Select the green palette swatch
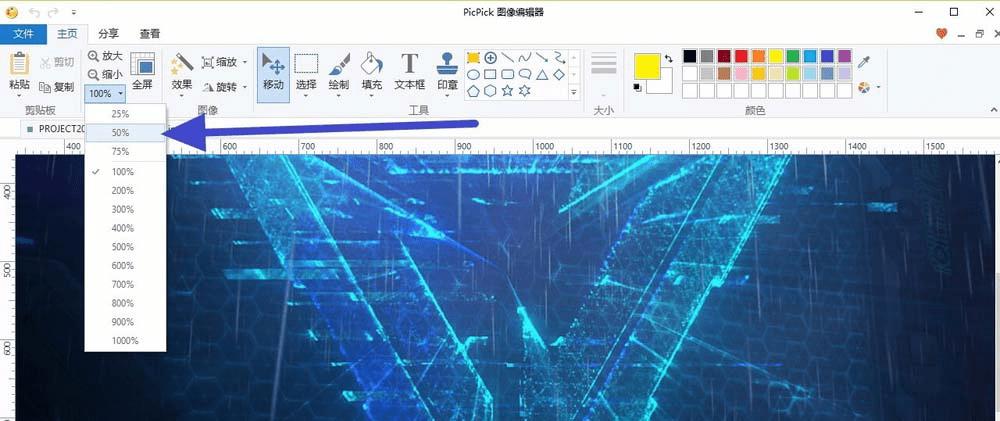Viewport: 1000px width, 421px height. pos(793,56)
